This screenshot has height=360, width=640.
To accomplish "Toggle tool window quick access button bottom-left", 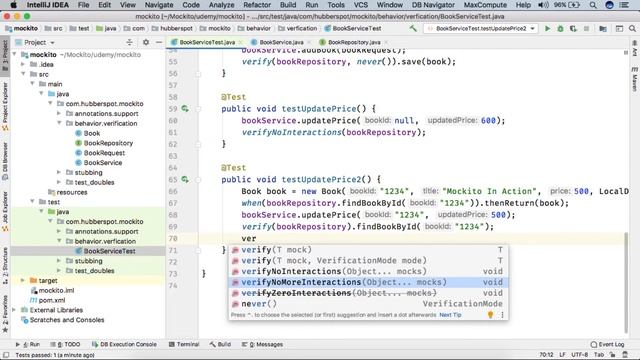I will 6,355.
